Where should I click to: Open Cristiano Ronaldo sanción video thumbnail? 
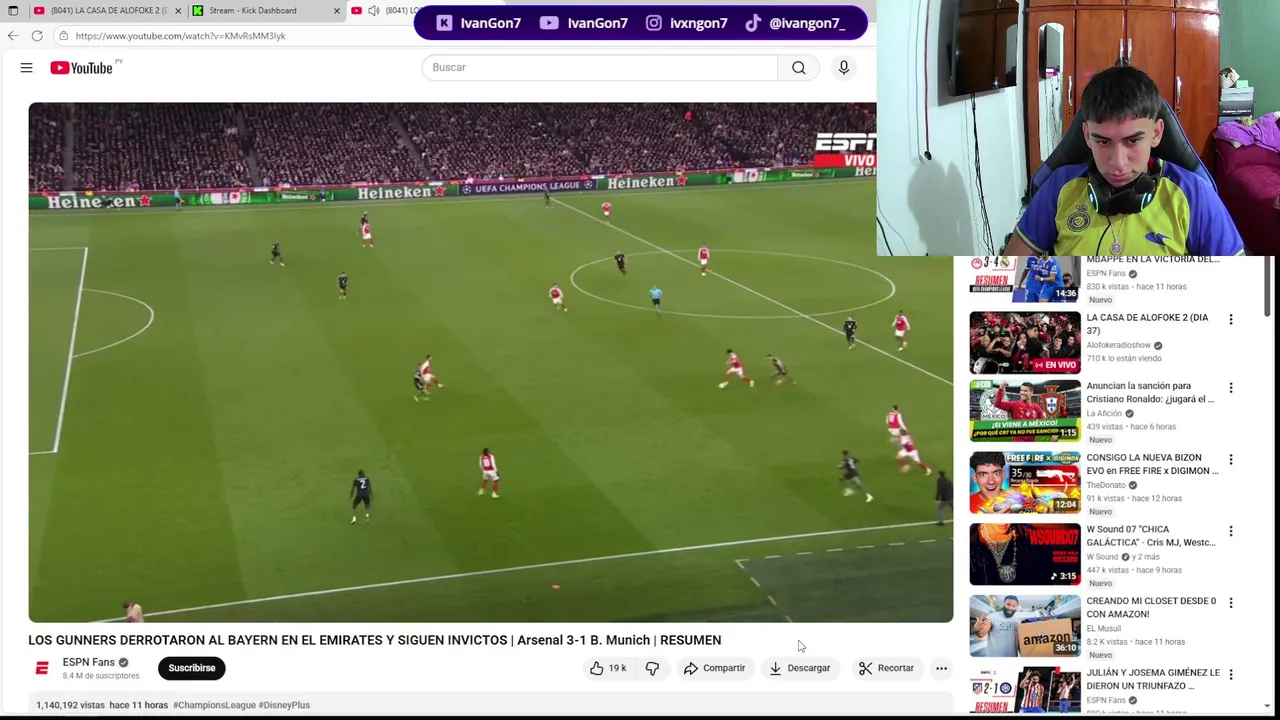point(1024,410)
